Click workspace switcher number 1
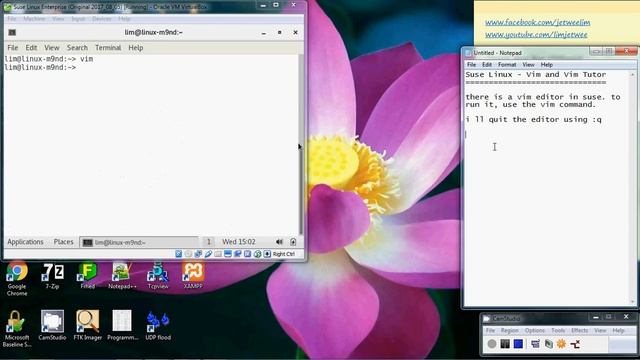Viewport: 640px width, 360px height. [209, 242]
